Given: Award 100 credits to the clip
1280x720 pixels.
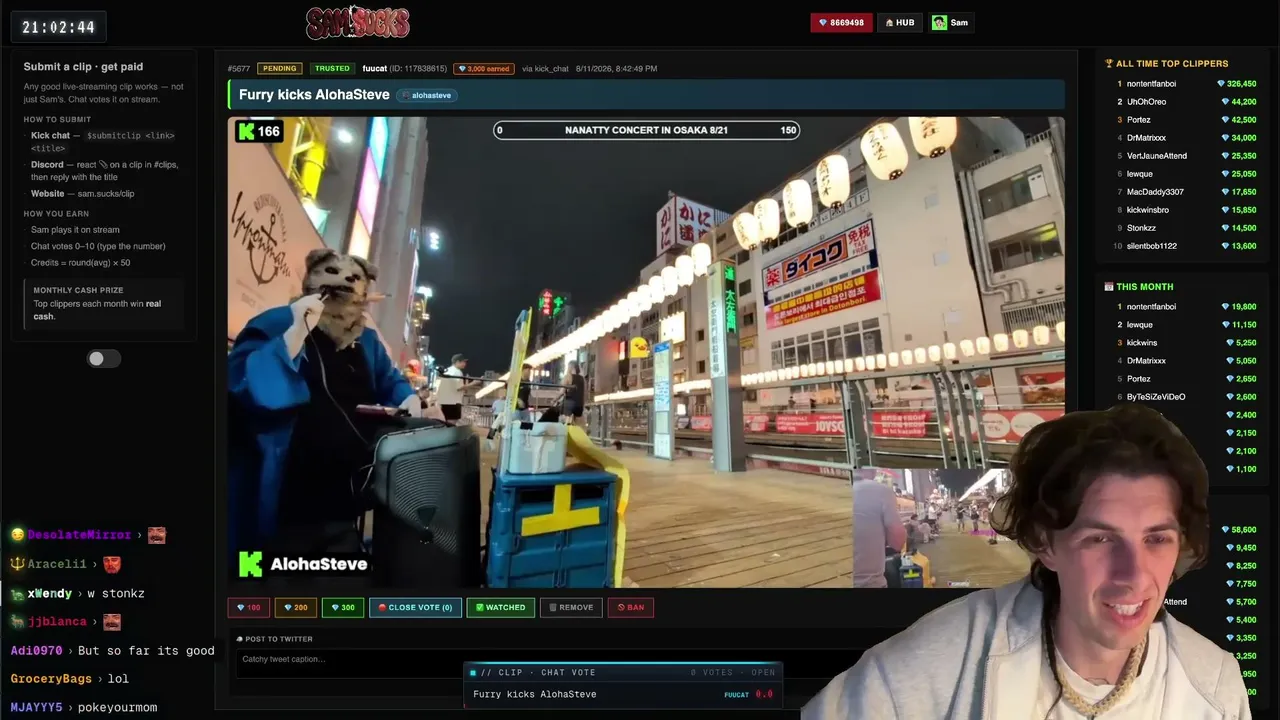Looking at the screenshot, I should (248, 607).
